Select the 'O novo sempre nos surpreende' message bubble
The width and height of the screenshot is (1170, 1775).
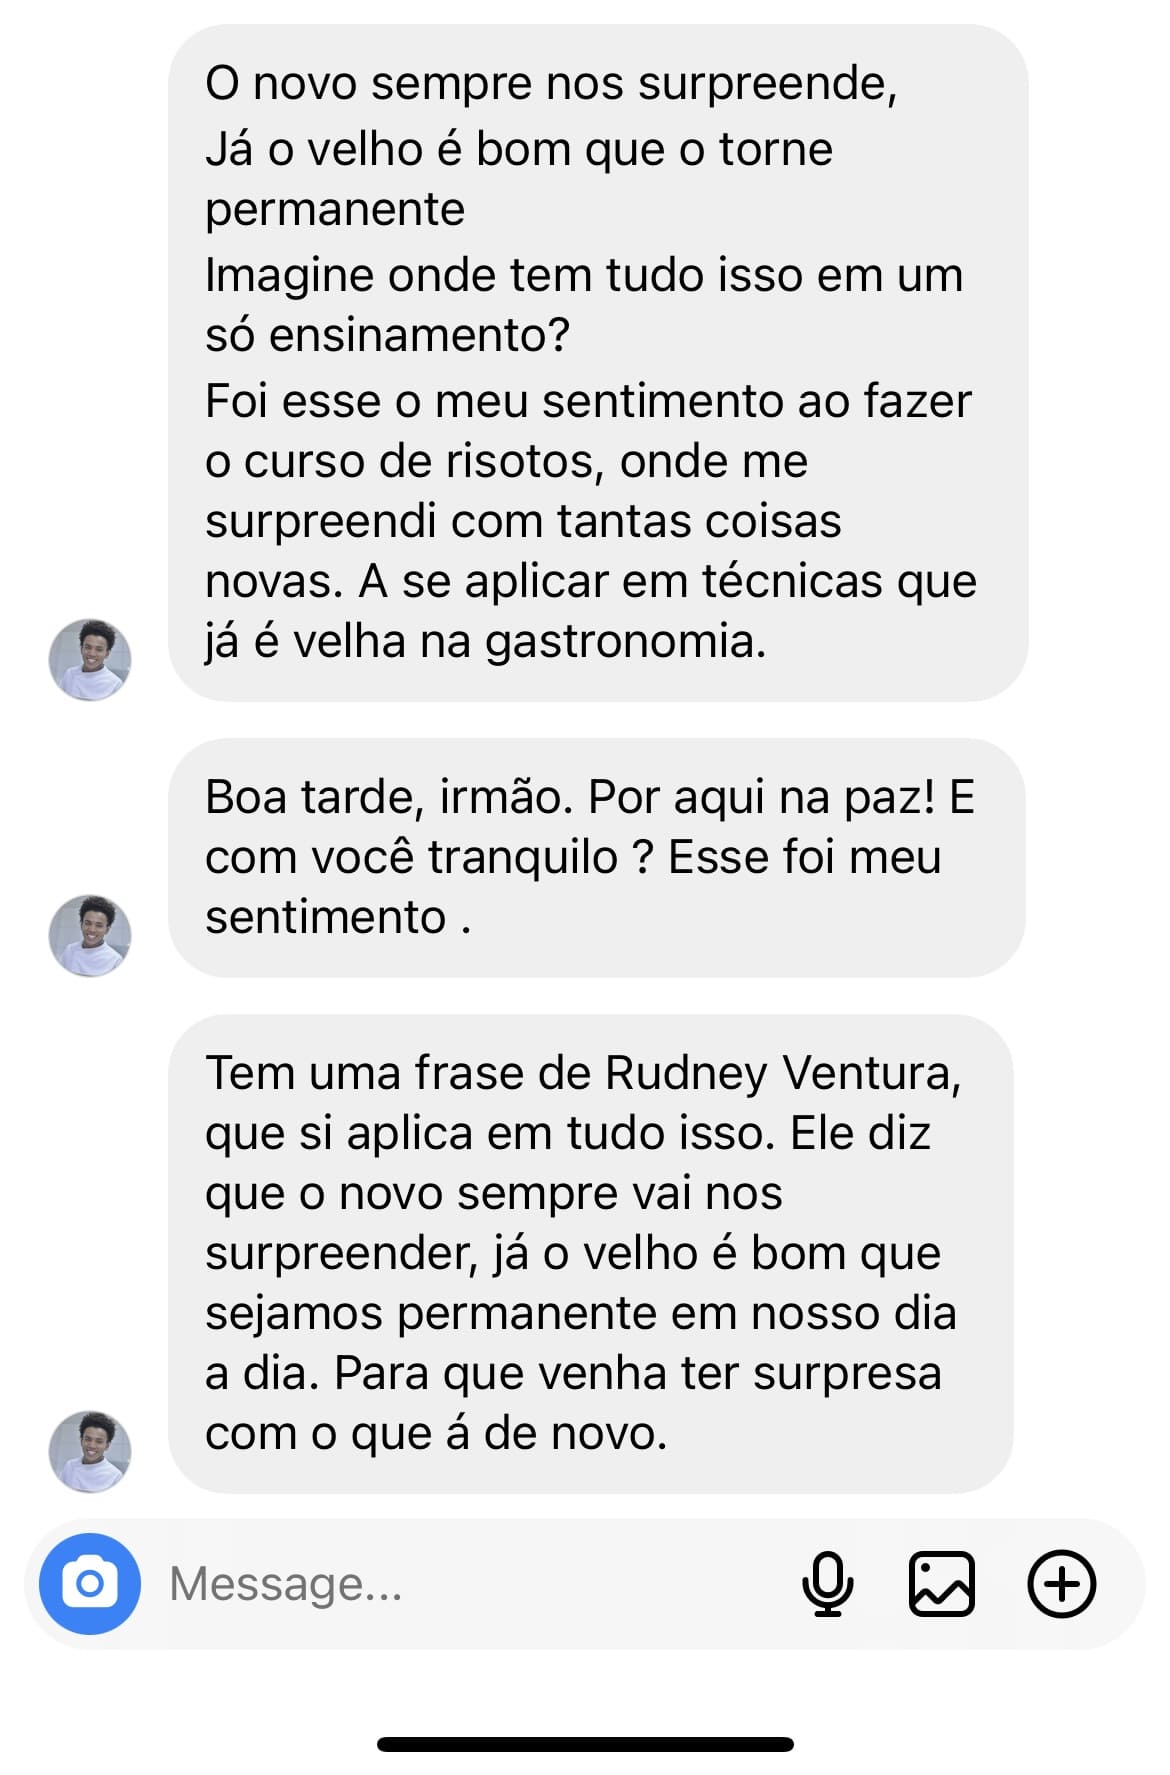pyautogui.click(x=598, y=363)
